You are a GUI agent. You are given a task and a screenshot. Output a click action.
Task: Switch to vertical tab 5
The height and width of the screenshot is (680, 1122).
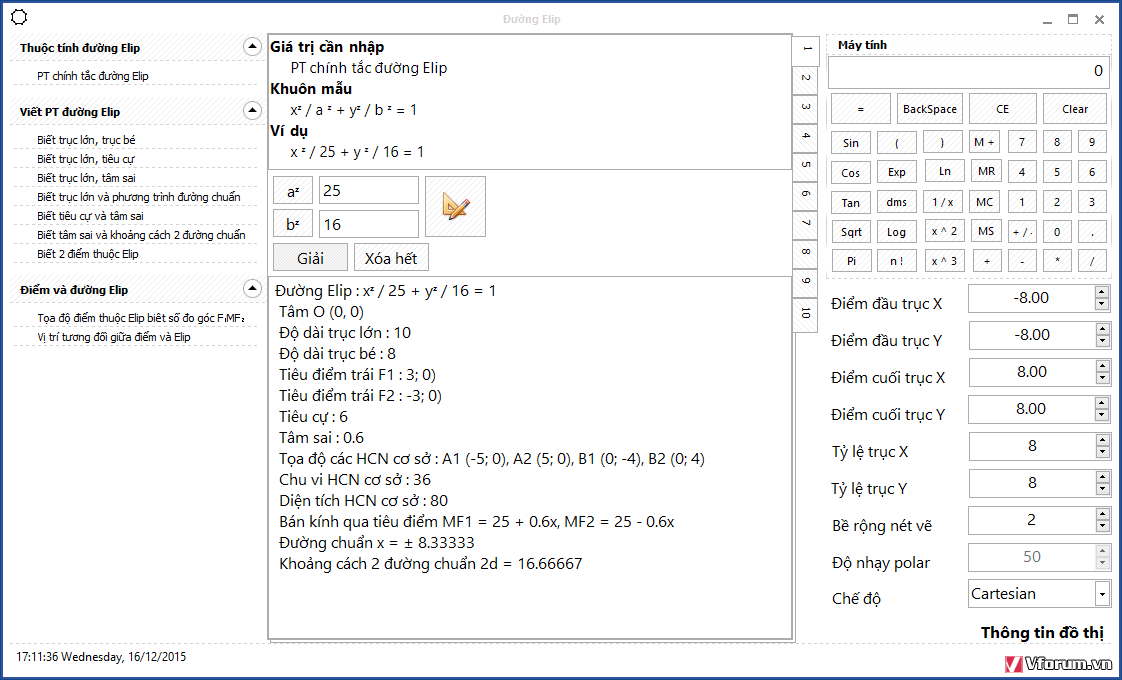(x=806, y=166)
